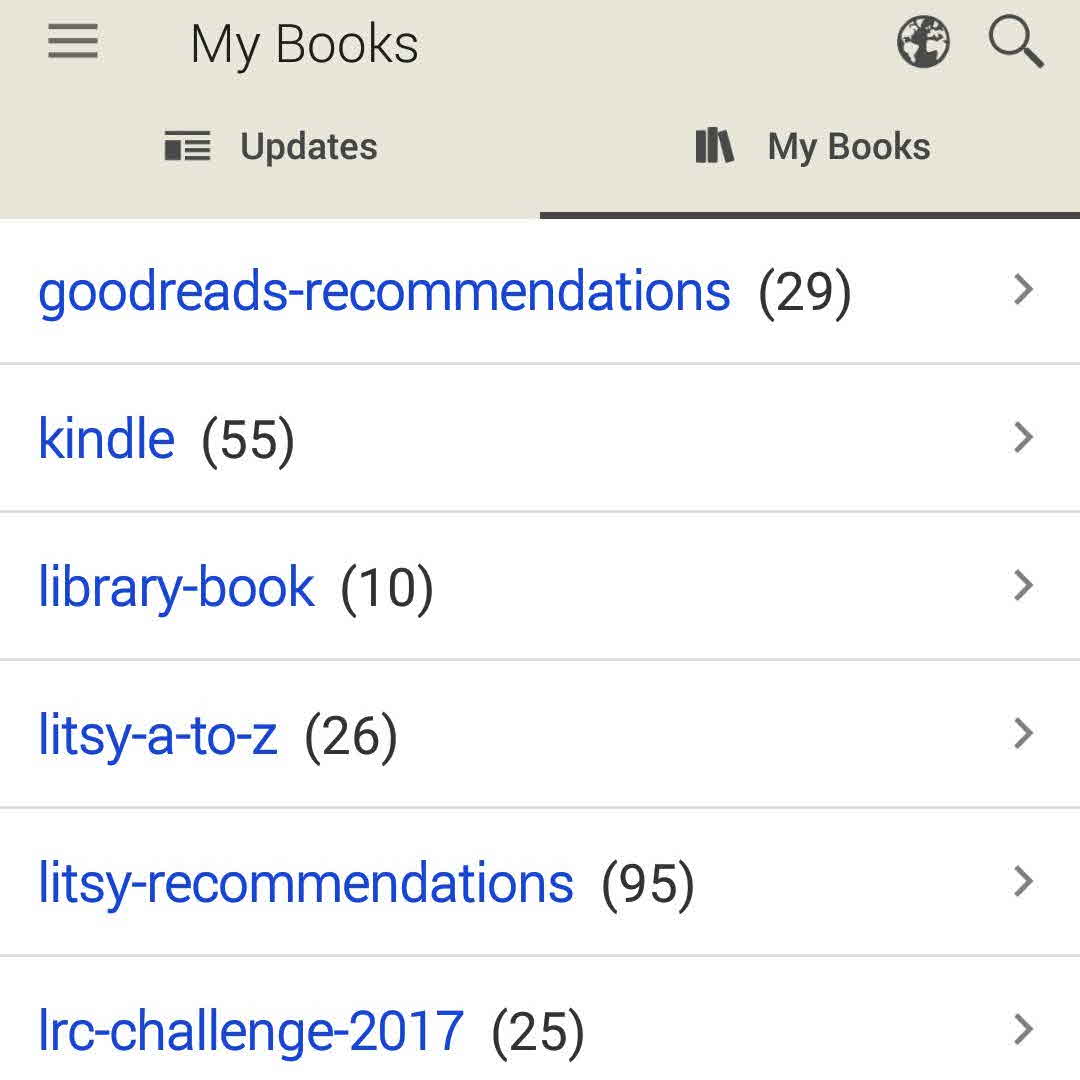Expand litsy-a-to-z with its arrow
This screenshot has width=1080, height=1080.
coord(1022,734)
